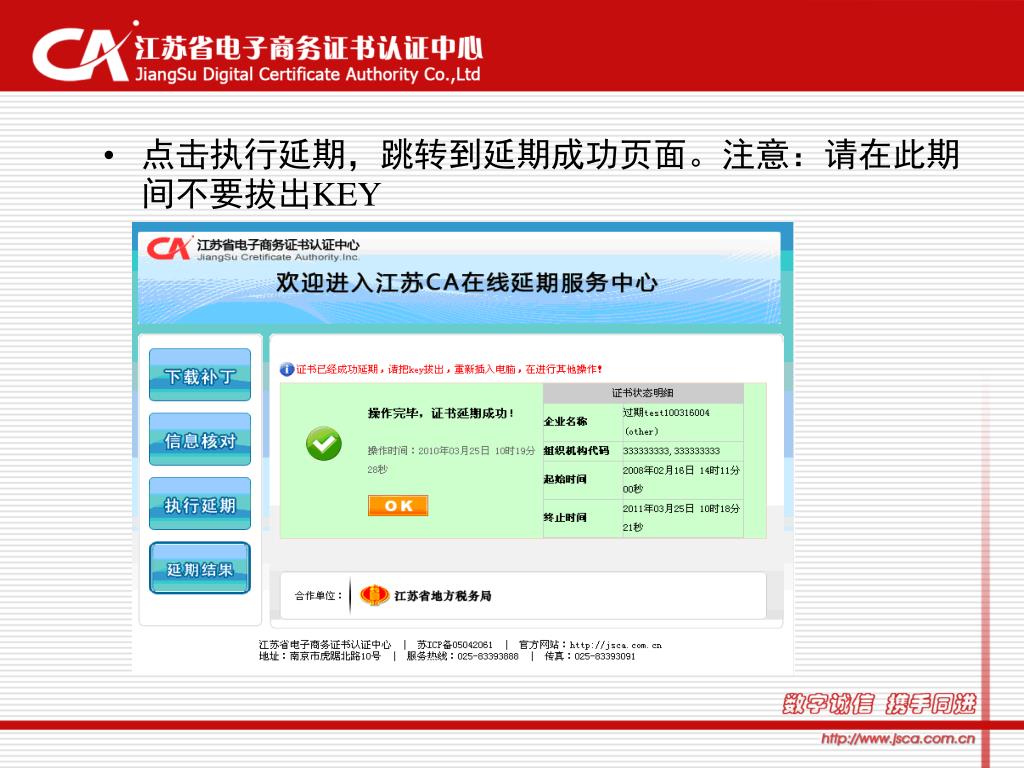Open the 信息核对 step
Image resolution: width=1024 pixels, height=768 pixels.
[x=200, y=440]
